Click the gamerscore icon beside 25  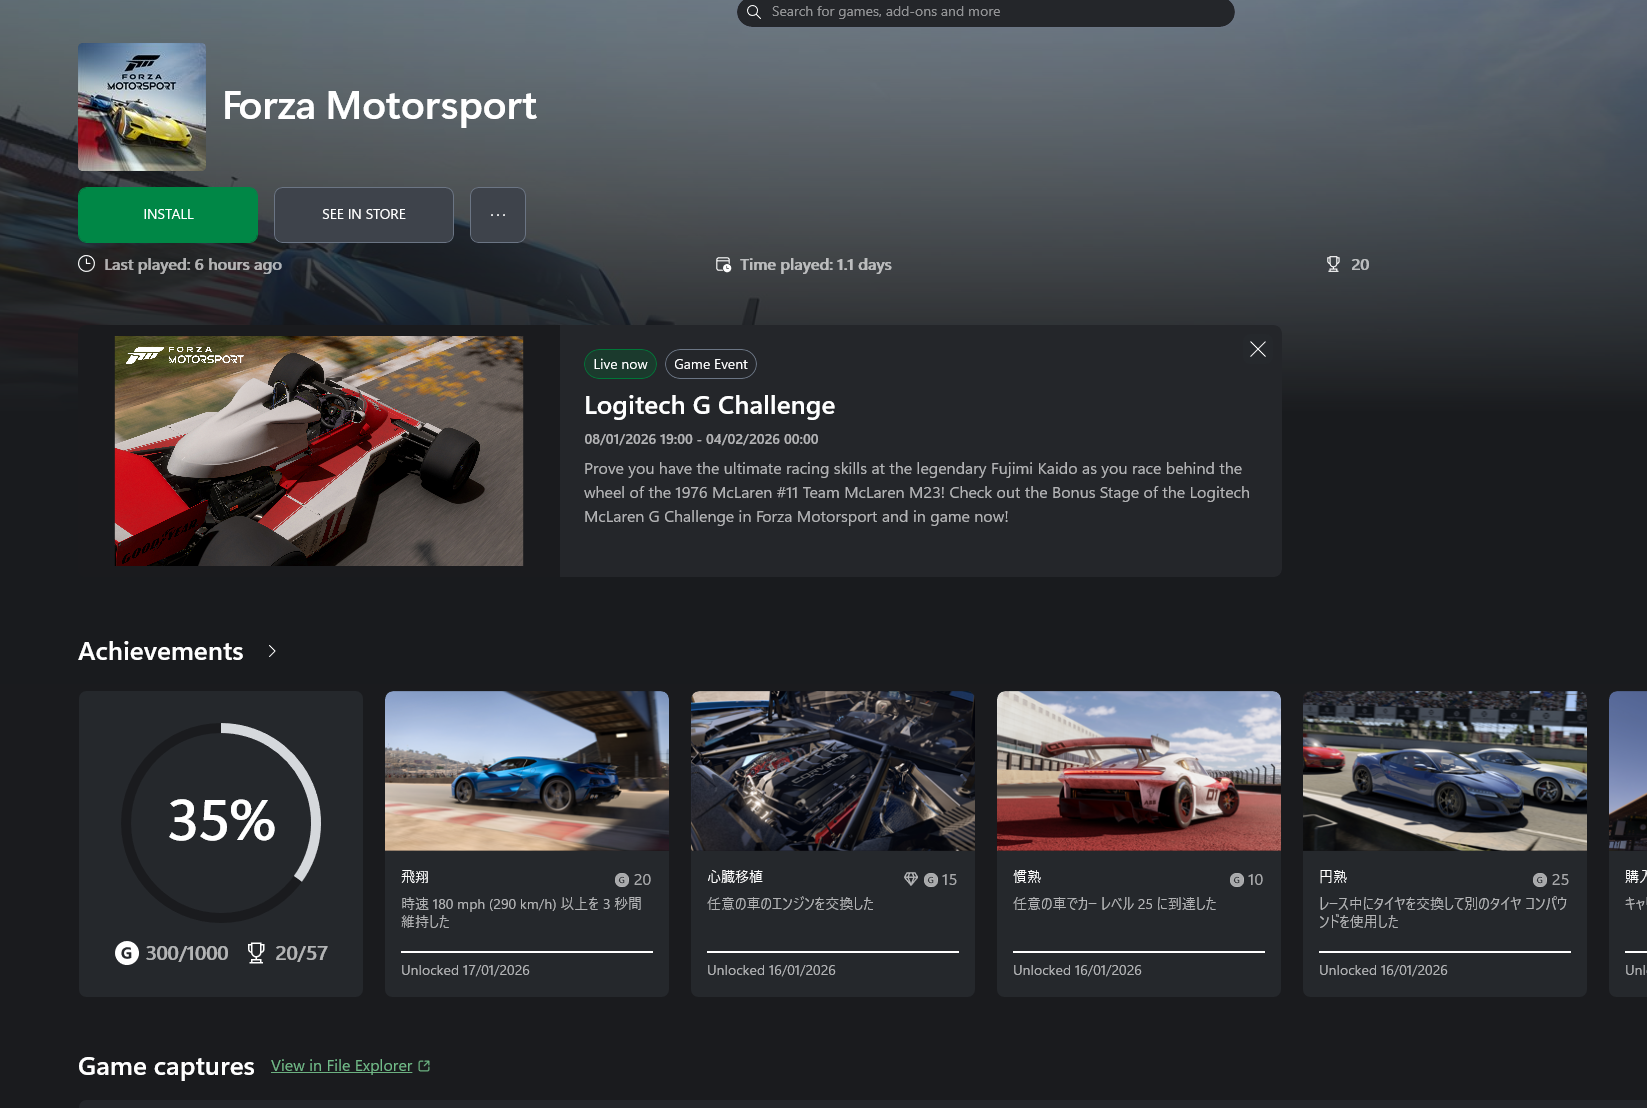(1540, 880)
